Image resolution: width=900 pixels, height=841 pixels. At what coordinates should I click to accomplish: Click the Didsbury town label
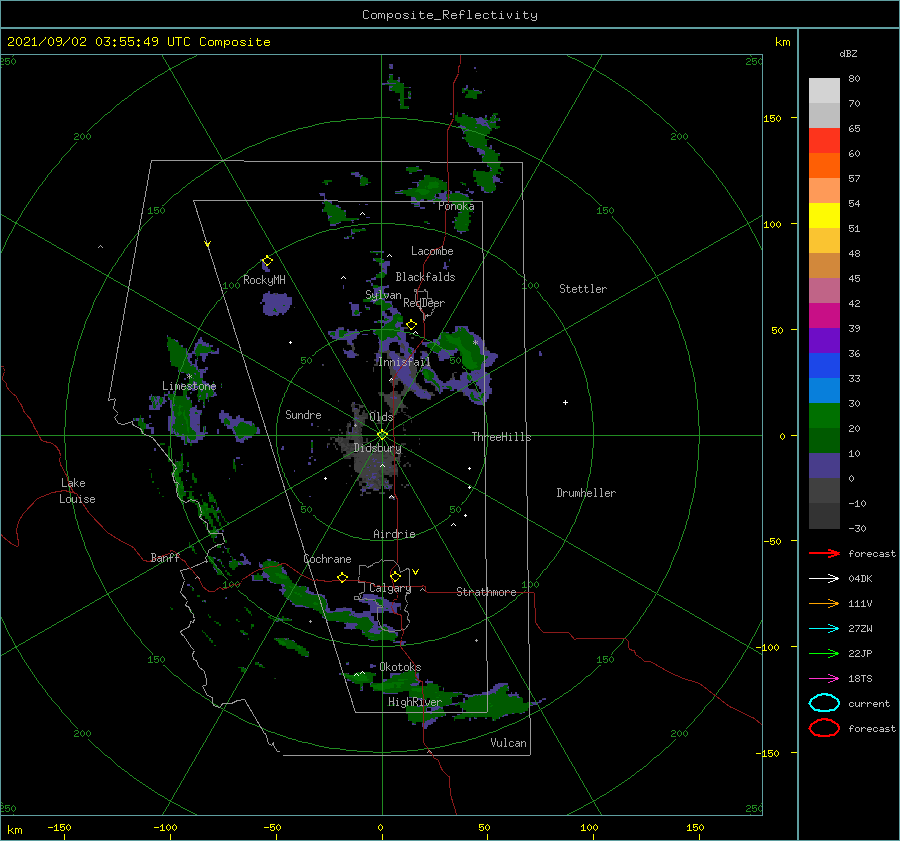377,448
